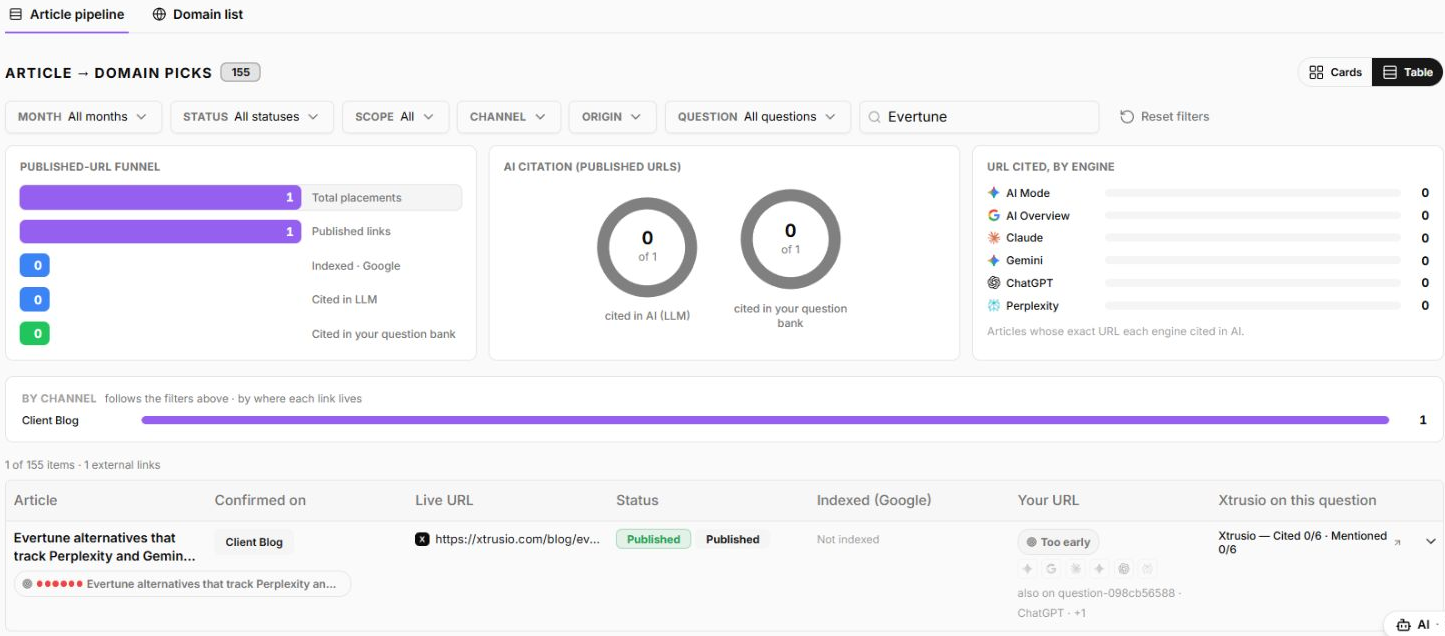Screen dimensions: 1445x636
Task: Click the AI Overview Google icon
Action: point(993,215)
